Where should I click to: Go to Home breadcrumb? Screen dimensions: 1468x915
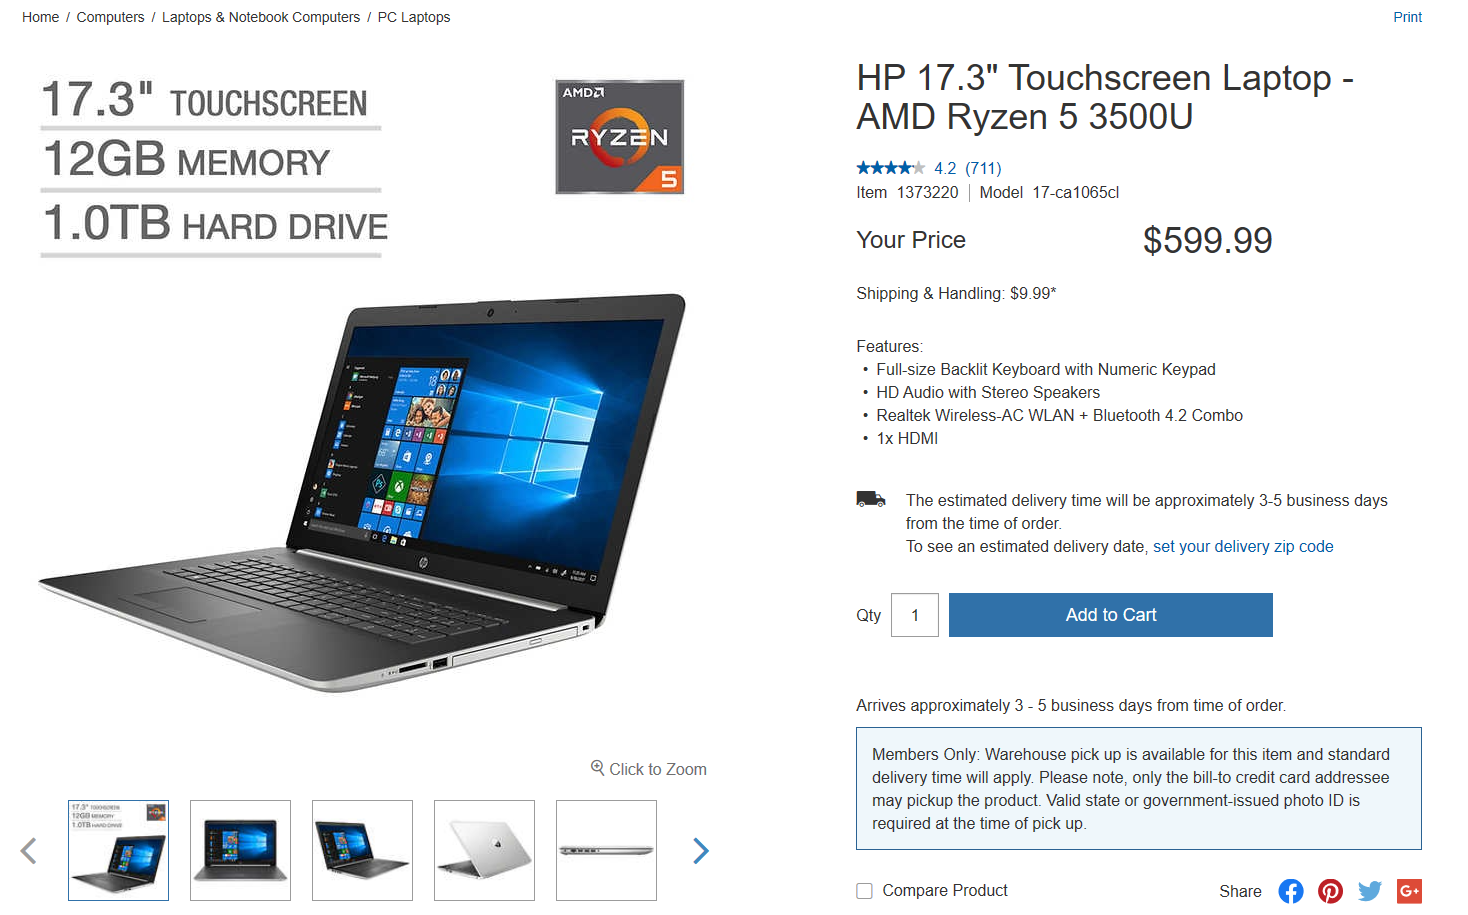click(x=40, y=17)
